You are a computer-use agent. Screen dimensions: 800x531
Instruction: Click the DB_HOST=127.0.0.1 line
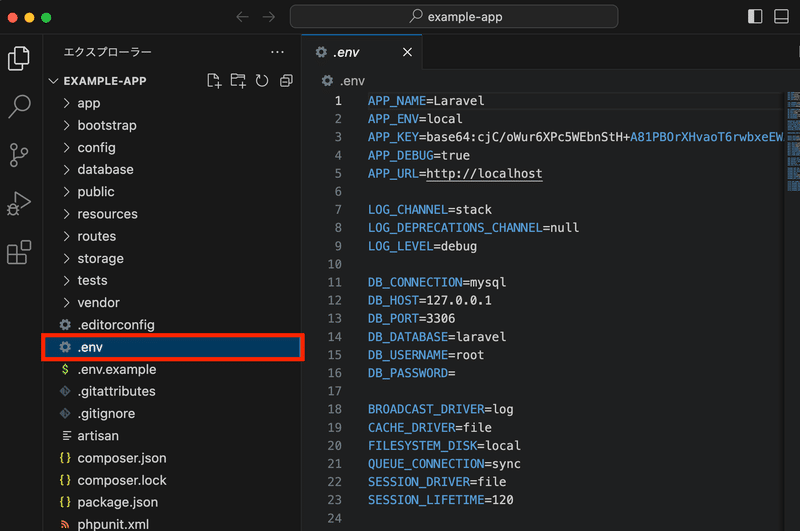[x=430, y=300]
